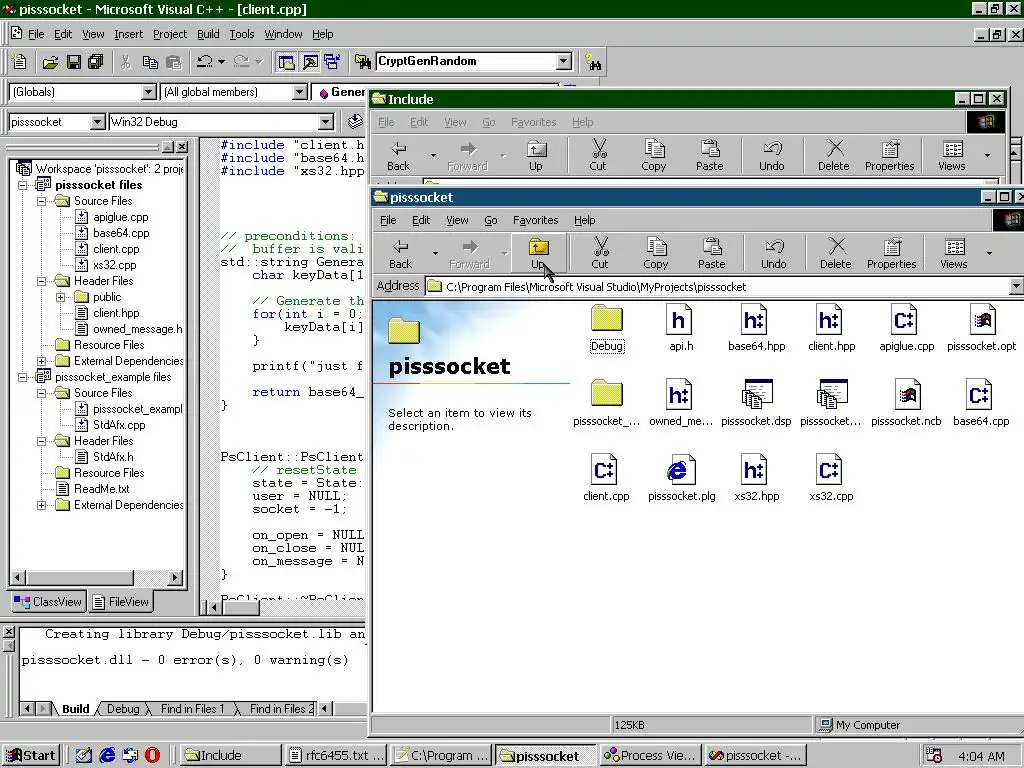Select the api.h file icon
Viewport: 1024px width, 768px height.
coord(681,328)
